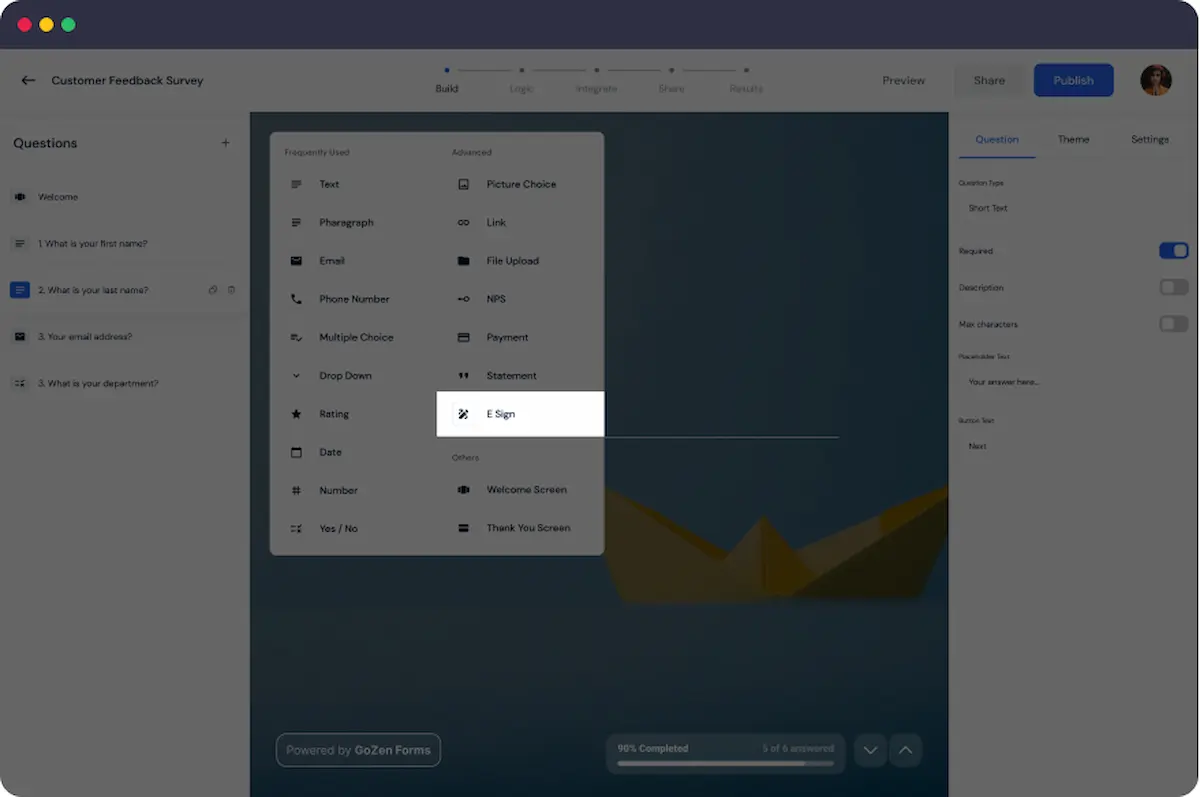Add a new question with plus icon
The width and height of the screenshot is (1200, 797).
pyautogui.click(x=225, y=143)
